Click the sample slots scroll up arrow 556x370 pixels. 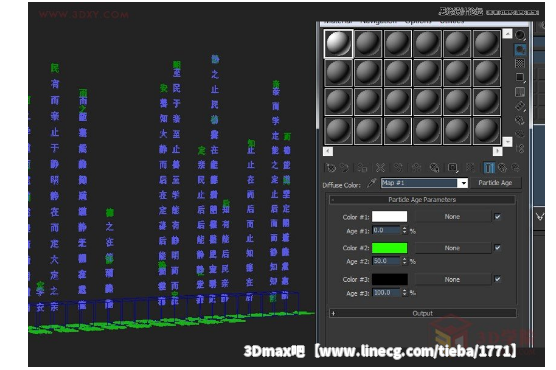[507, 34]
